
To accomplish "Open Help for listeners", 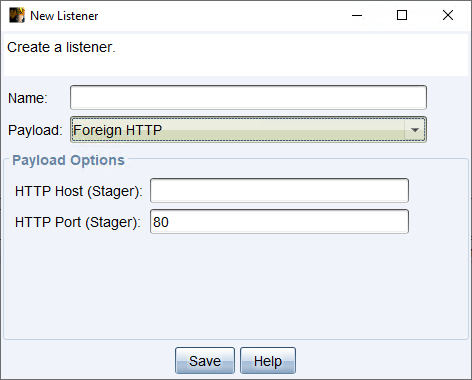I will coord(268,361).
